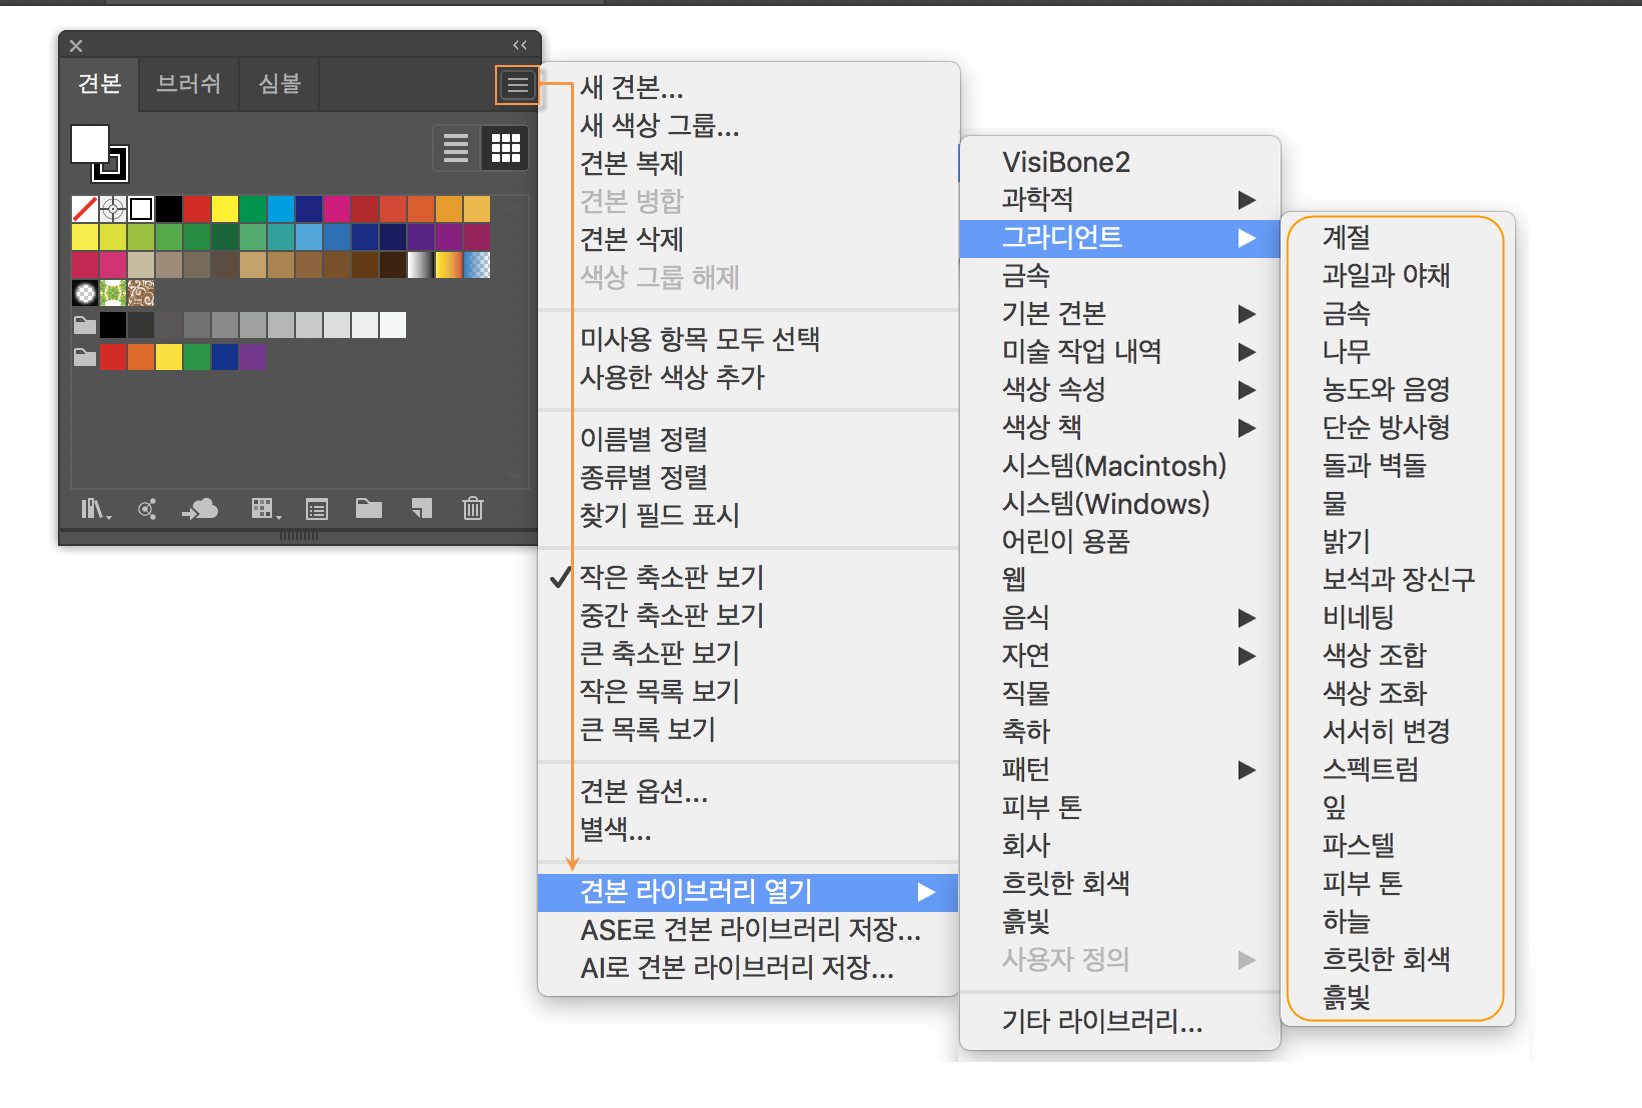Open the Show Swatch Kinds grid icon
This screenshot has height=1108, width=1642.
pyautogui.click(x=265, y=509)
